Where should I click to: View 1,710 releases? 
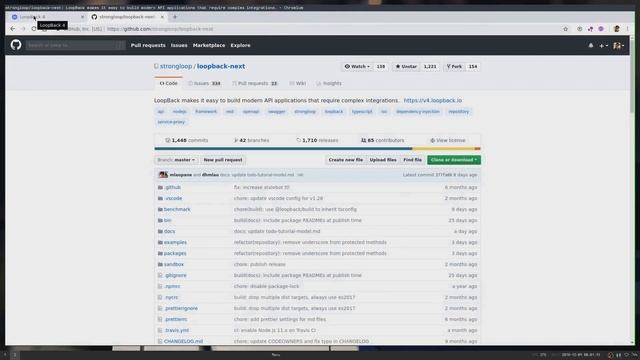(317, 140)
